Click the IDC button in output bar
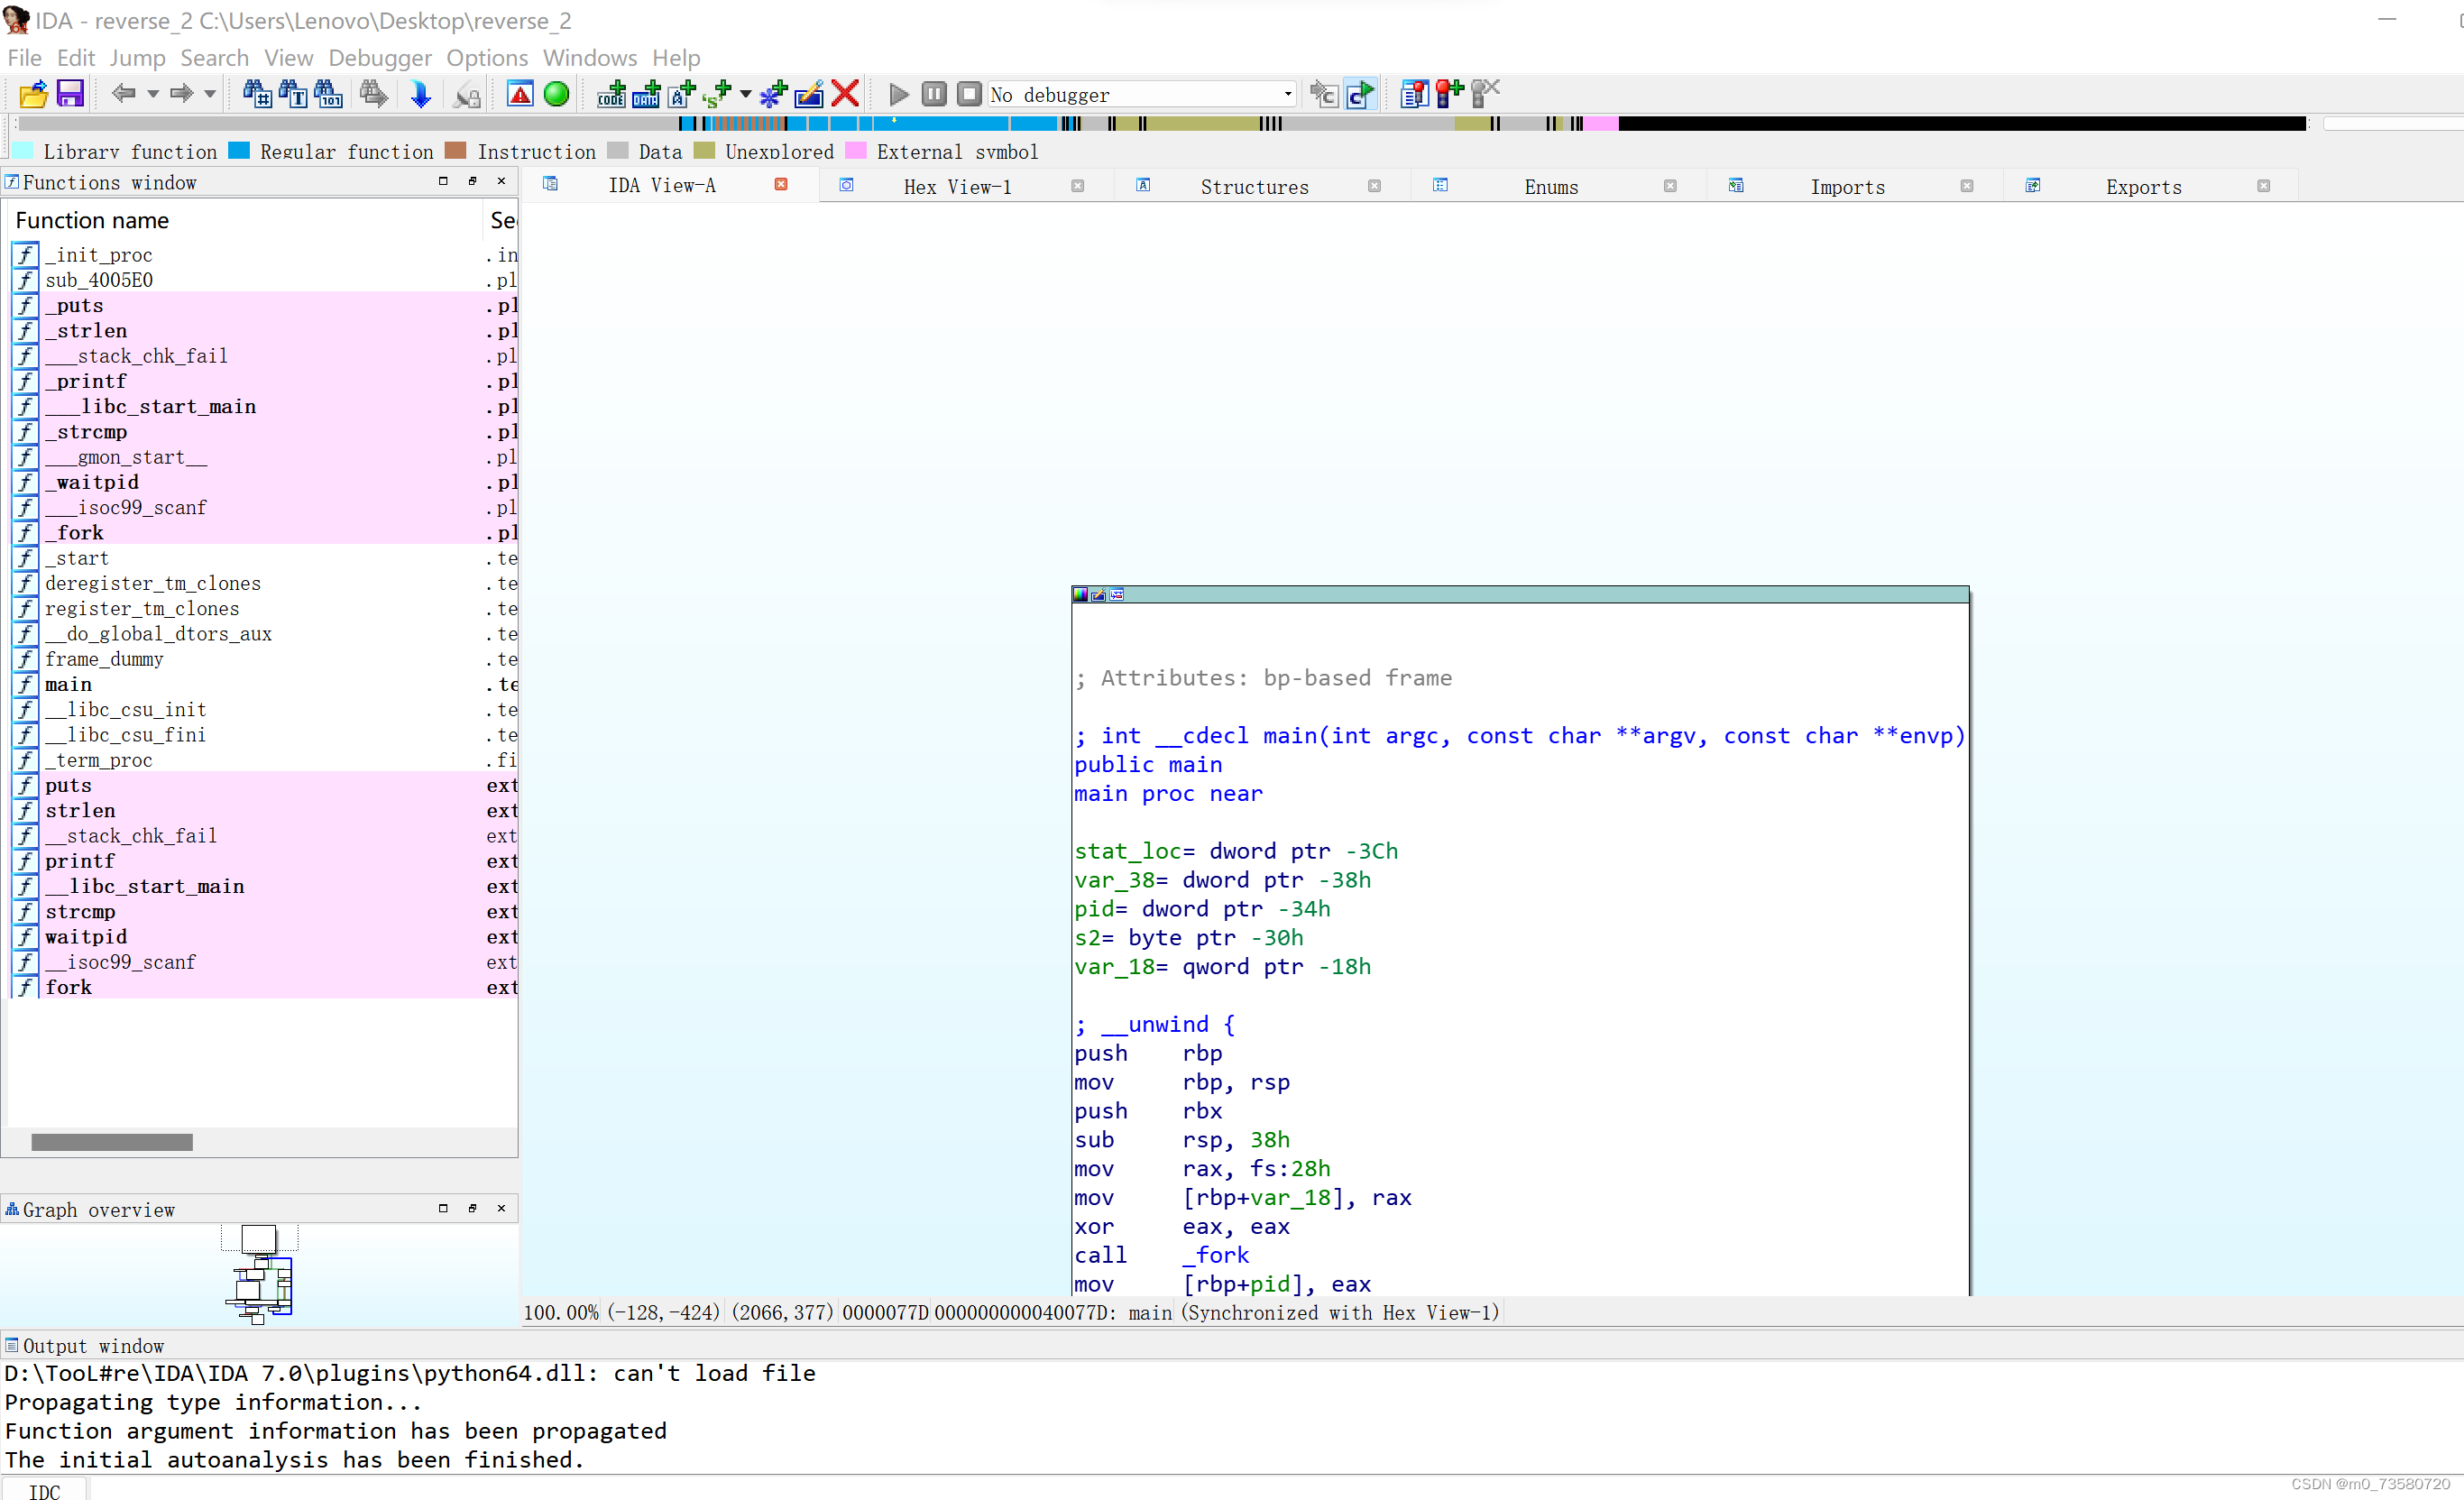2464x1500 pixels. (44, 1490)
